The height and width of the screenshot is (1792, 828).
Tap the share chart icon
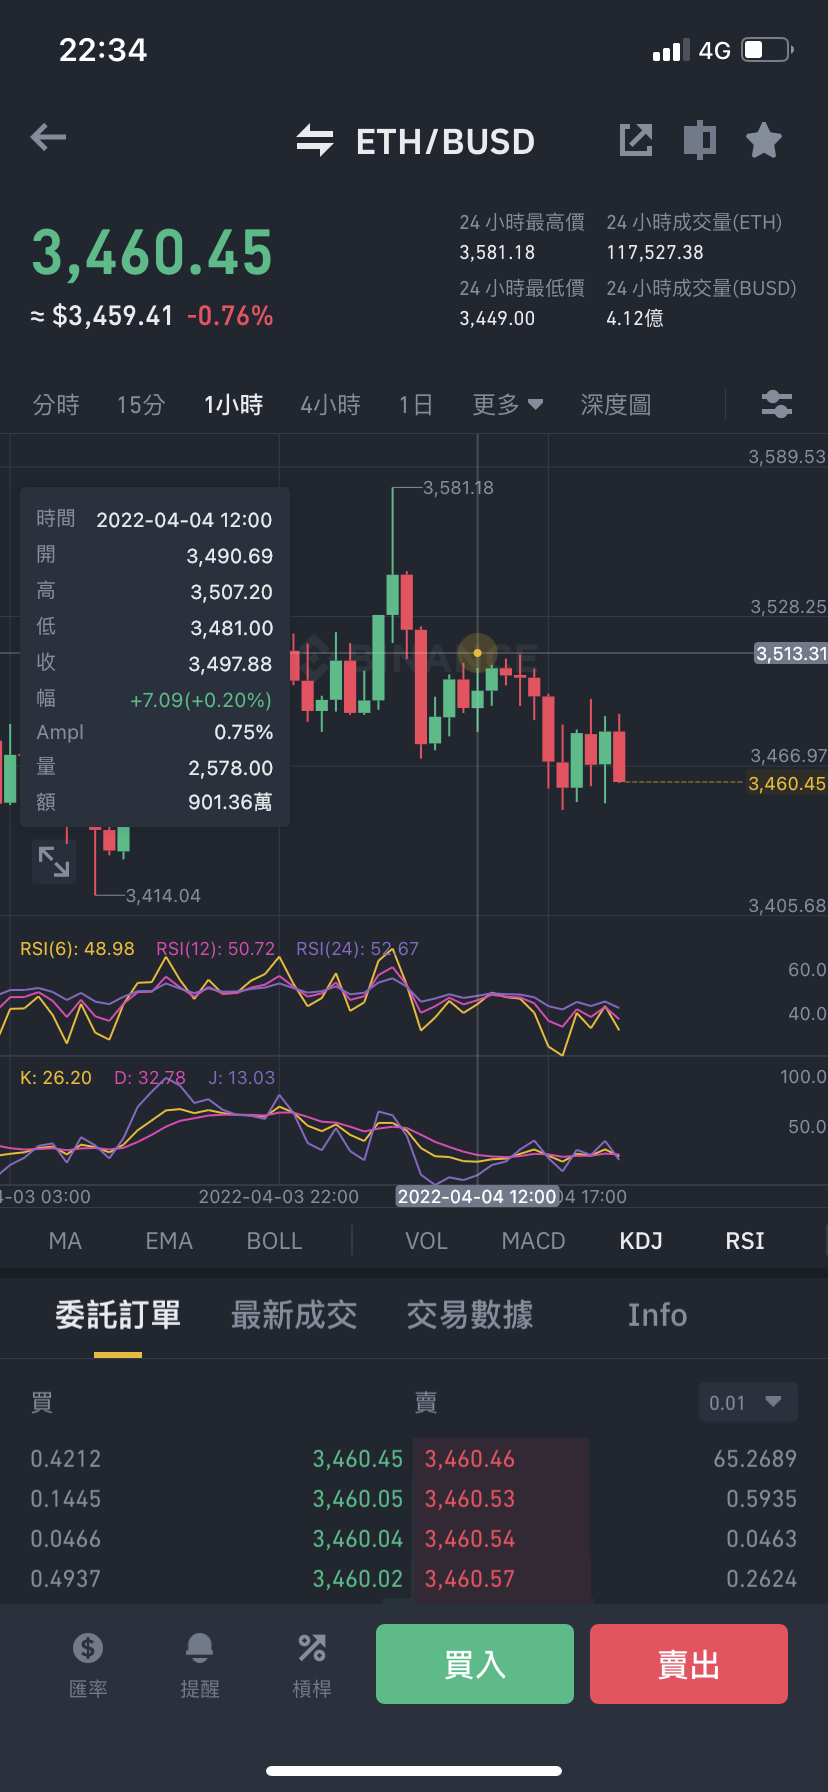click(x=635, y=140)
